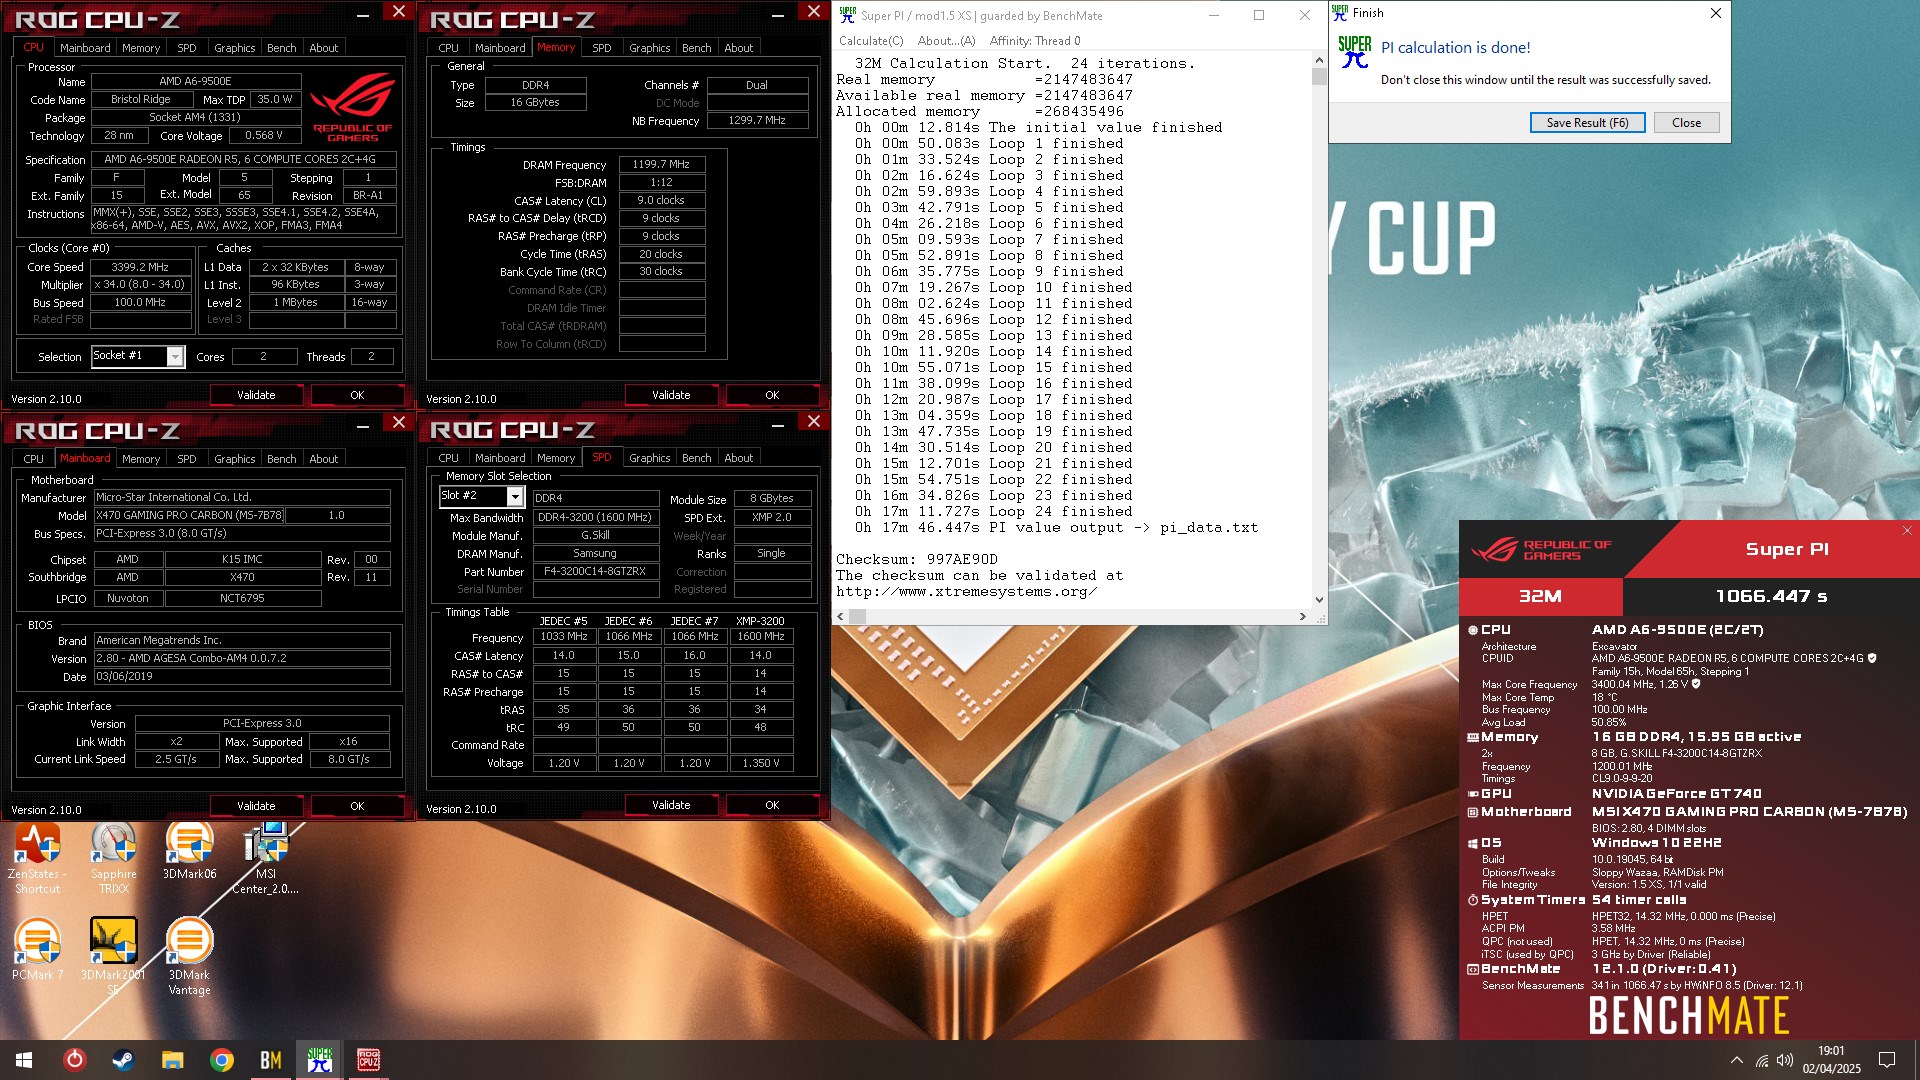Switch to Memory tab in SPD window
The width and height of the screenshot is (1920, 1080).
556,458
